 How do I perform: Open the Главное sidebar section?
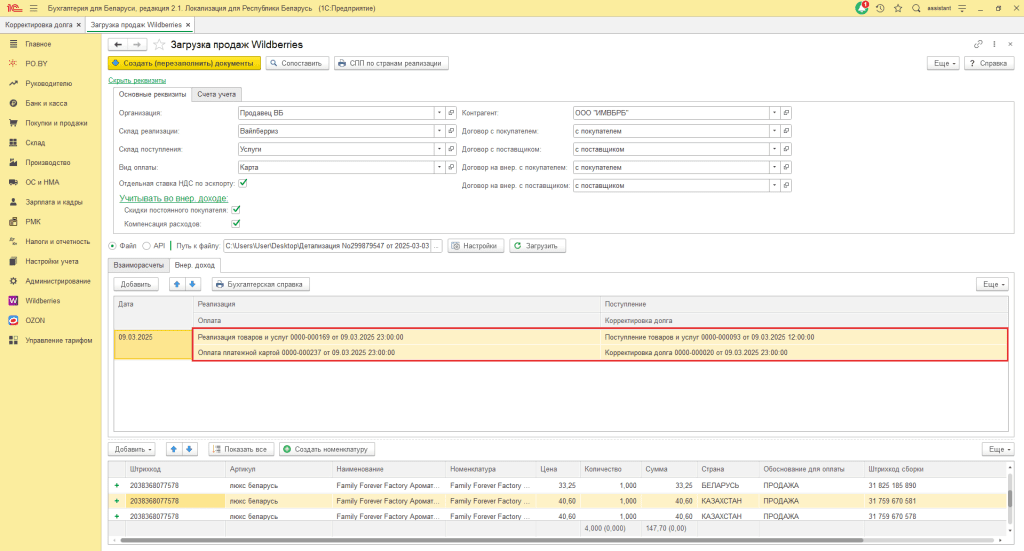38,44
